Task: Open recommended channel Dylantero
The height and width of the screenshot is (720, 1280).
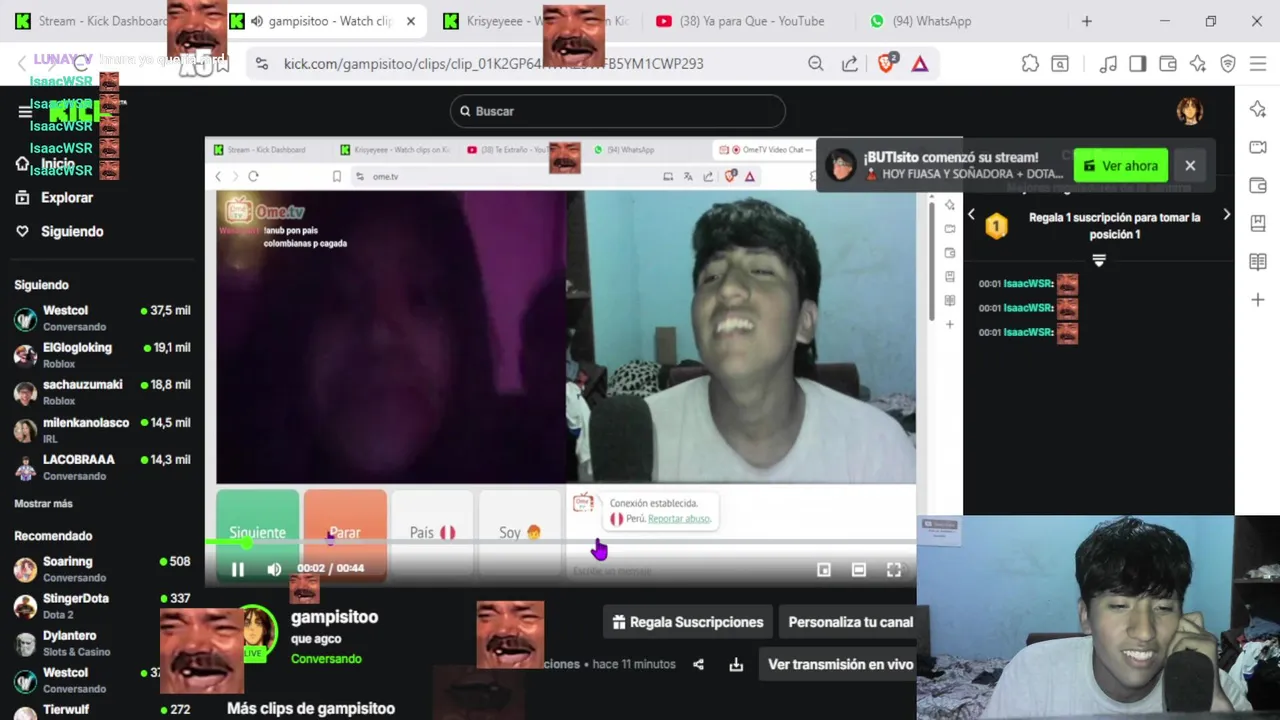Action: tap(101, 643)
